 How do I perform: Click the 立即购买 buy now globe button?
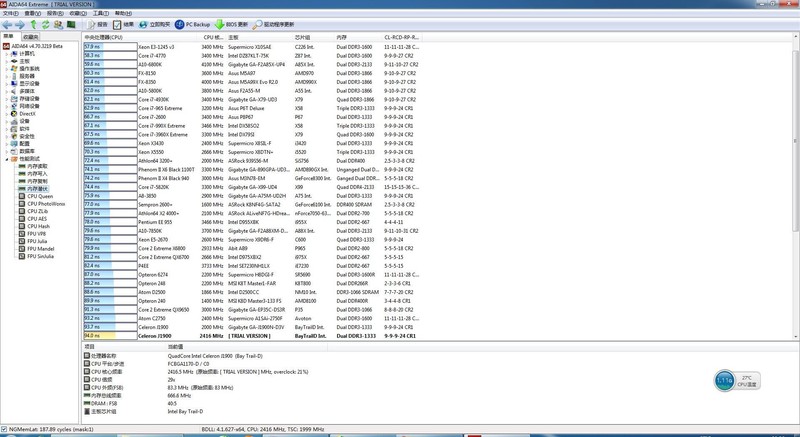coord(155,24)
